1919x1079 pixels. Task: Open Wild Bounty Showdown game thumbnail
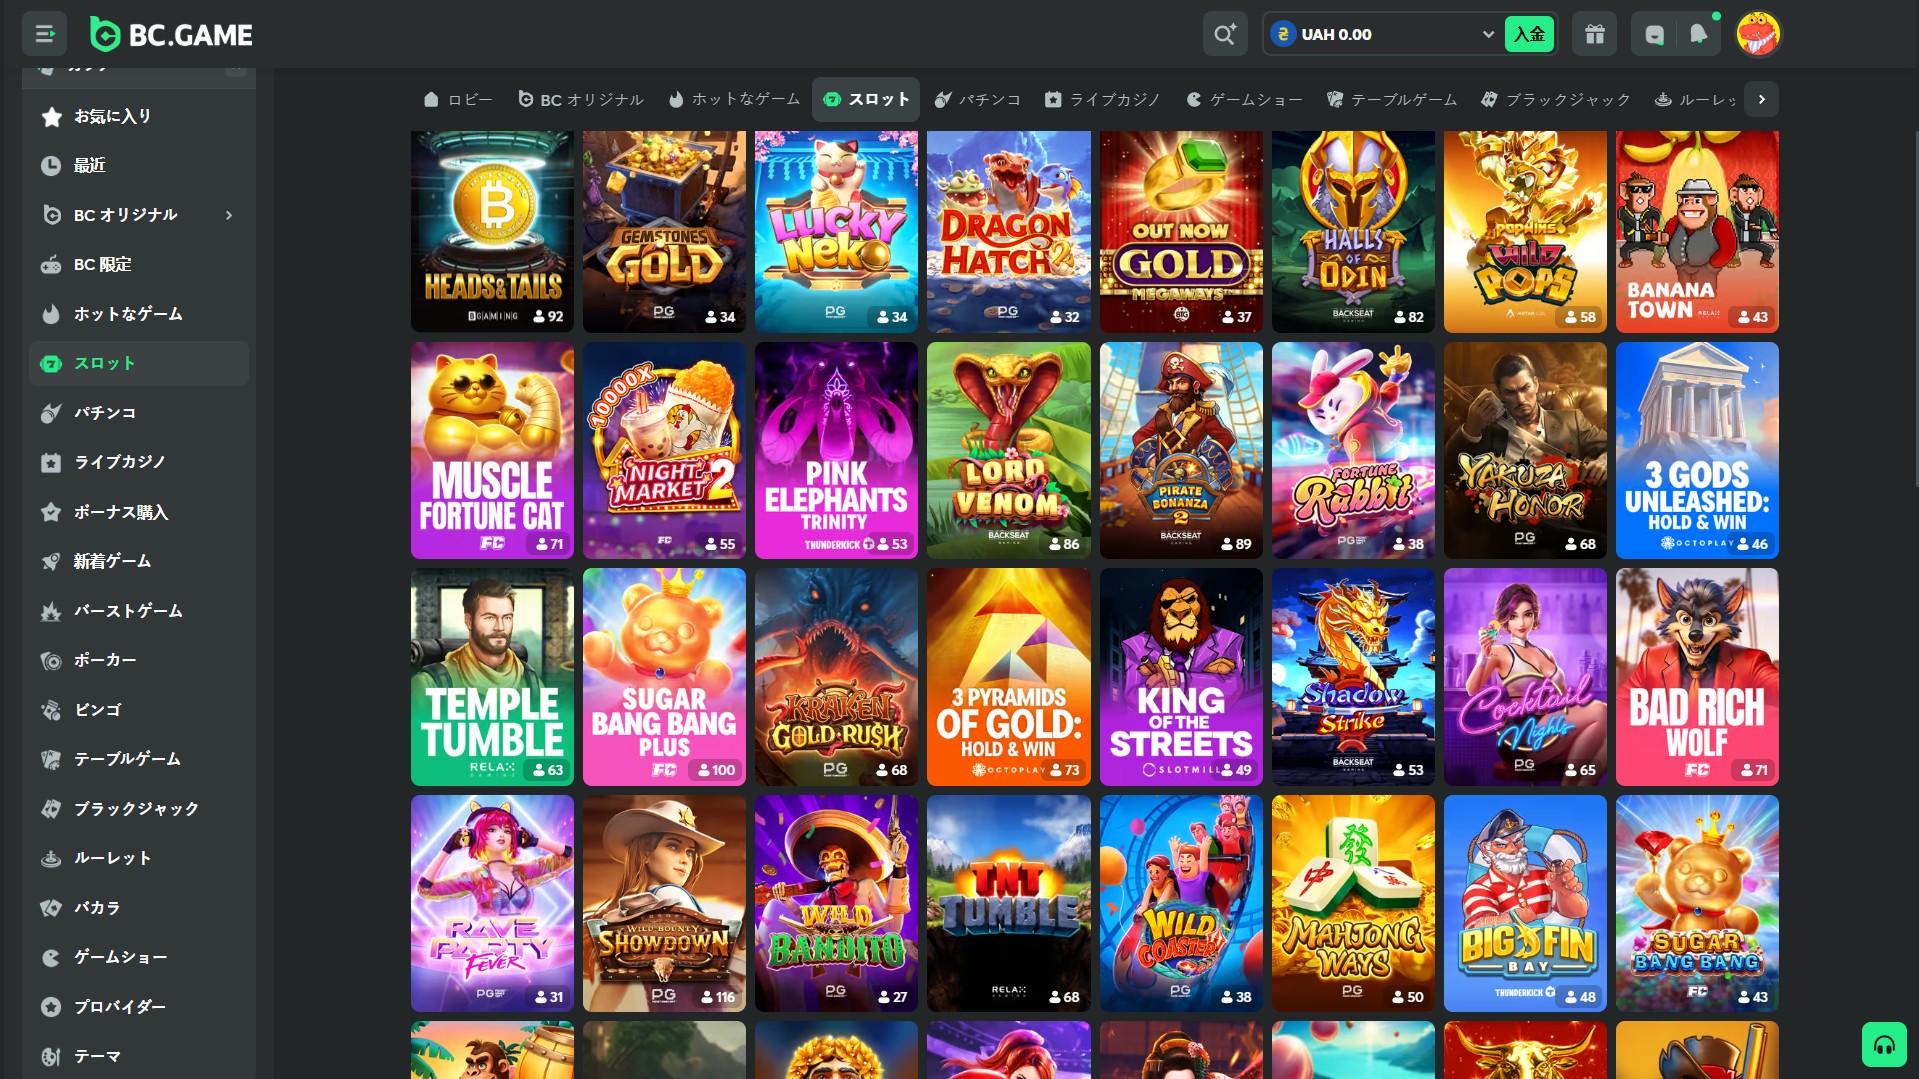coord(664,904)
